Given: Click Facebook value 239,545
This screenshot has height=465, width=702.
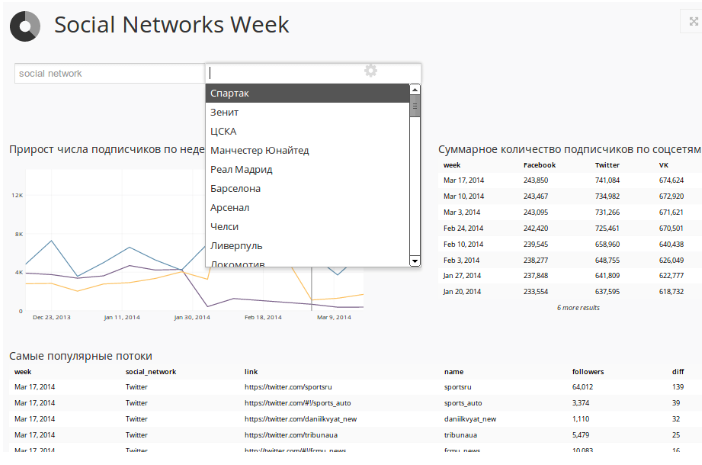Looking at the screenshot, I should pos(535,244).
